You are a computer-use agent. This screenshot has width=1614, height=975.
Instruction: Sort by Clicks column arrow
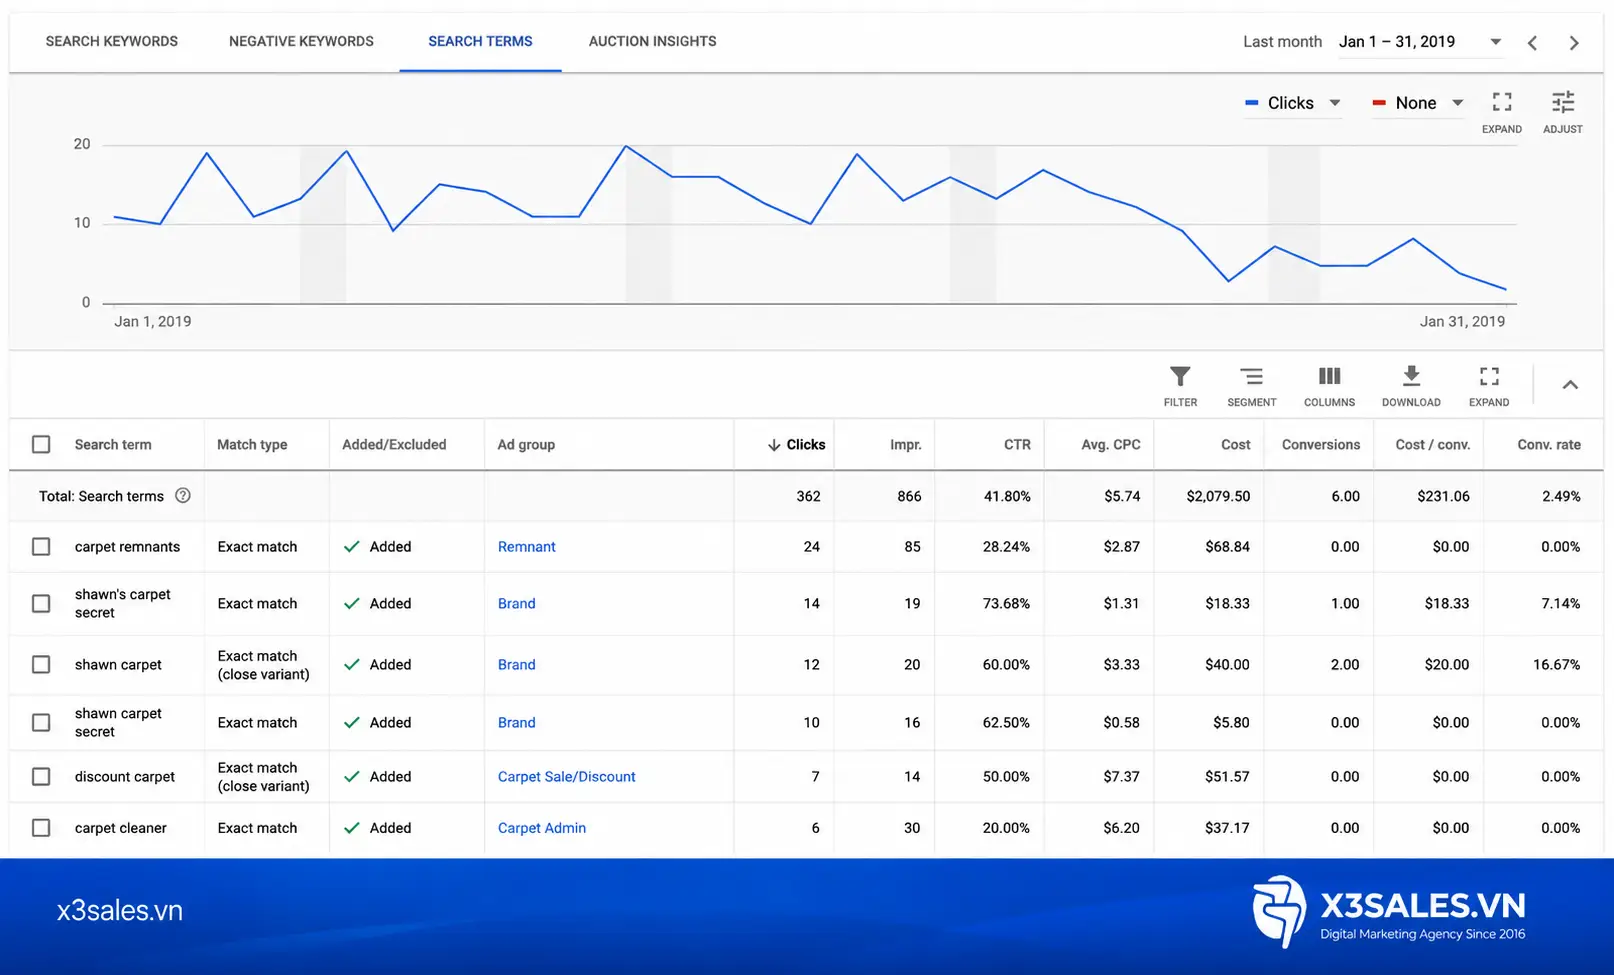[x=774, y=445]
